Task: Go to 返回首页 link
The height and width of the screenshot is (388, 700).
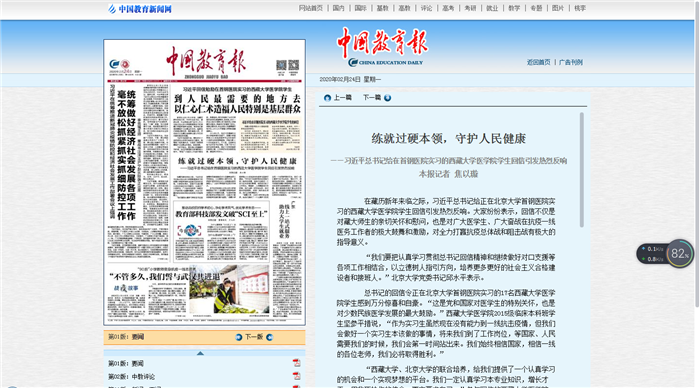Action: (x=538, y=63)
